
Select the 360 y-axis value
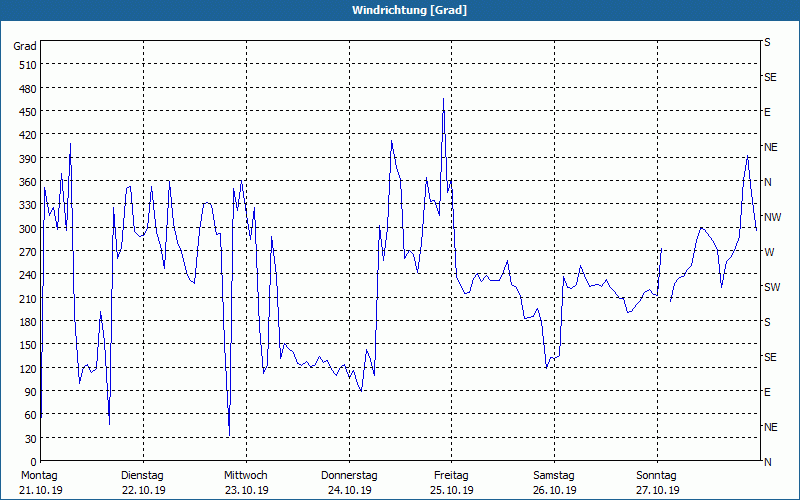point(28,183)
